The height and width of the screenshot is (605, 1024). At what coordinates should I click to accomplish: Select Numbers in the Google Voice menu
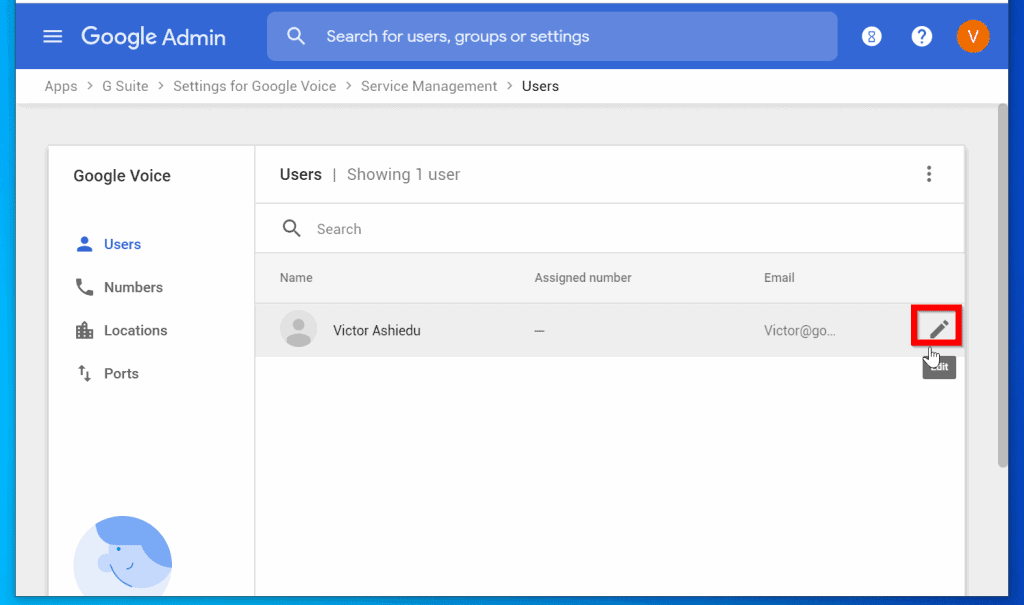(134, 287)
